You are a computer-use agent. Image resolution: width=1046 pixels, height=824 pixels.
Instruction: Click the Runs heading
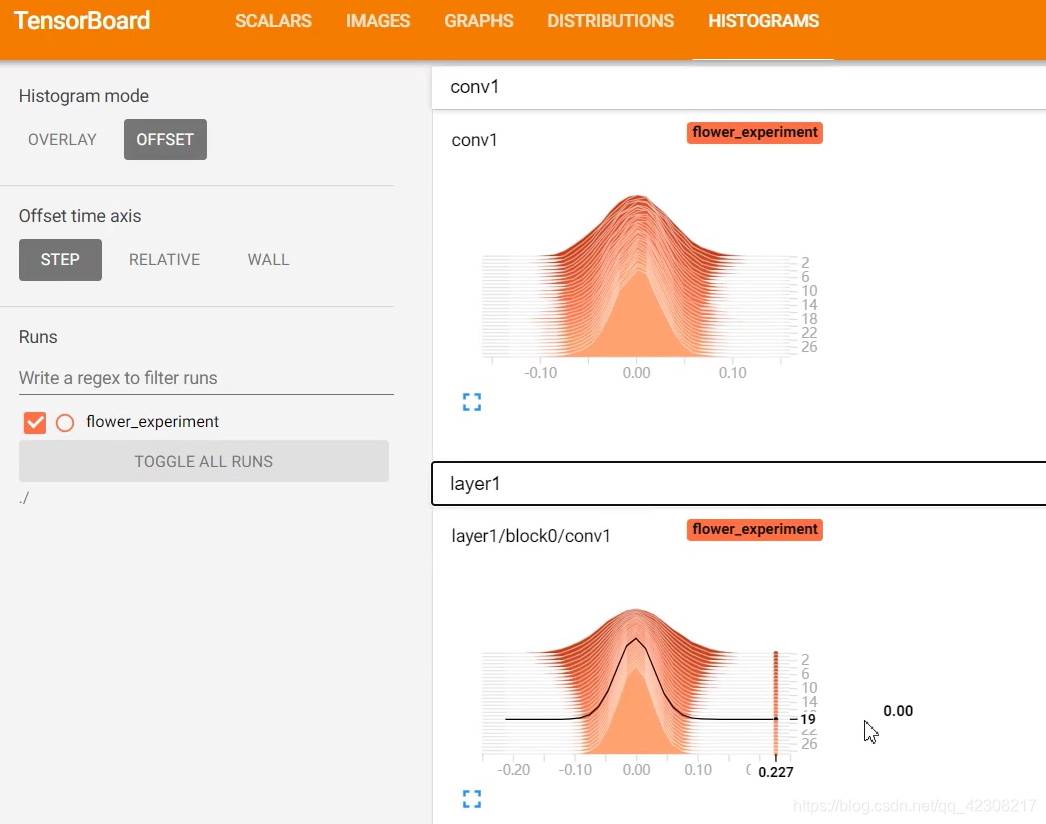point(38,337)
